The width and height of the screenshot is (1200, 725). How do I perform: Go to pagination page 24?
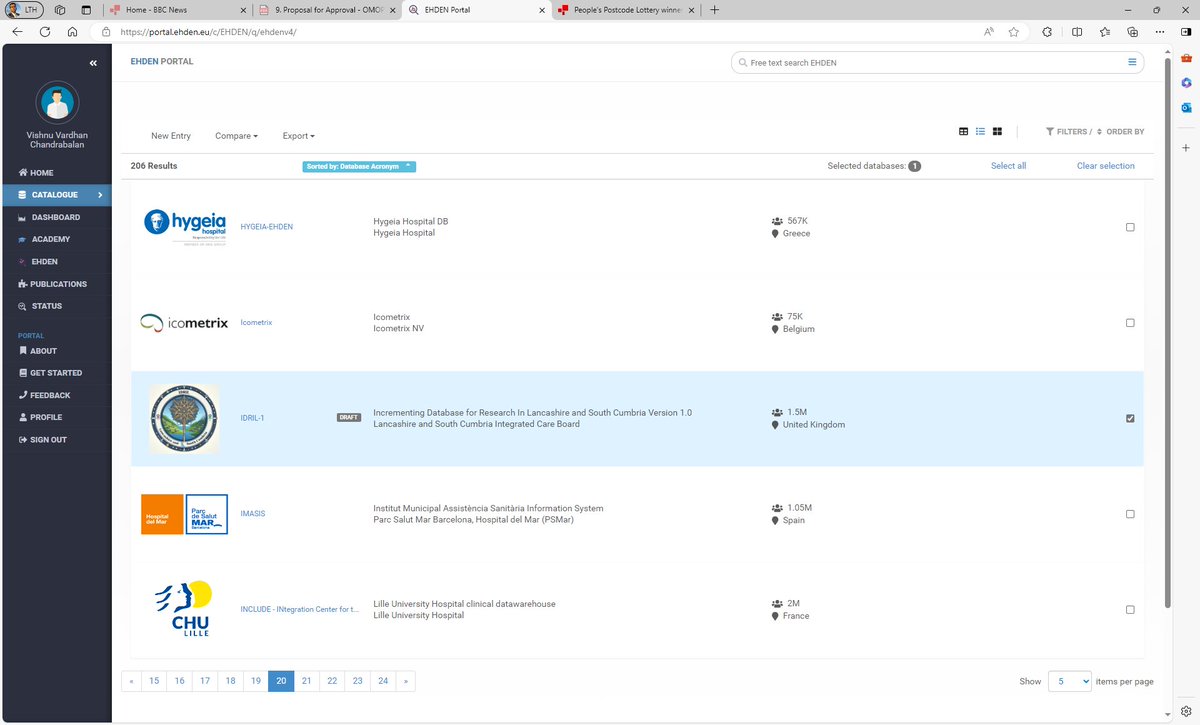(383, 681)
